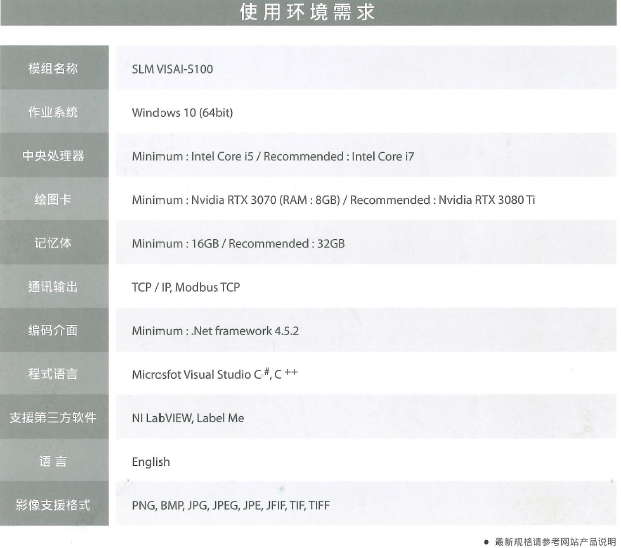This screenshot has height=548, width=621.
Task: Click the PNG, BMP, JPG image formats list
Action: (230, 505)
